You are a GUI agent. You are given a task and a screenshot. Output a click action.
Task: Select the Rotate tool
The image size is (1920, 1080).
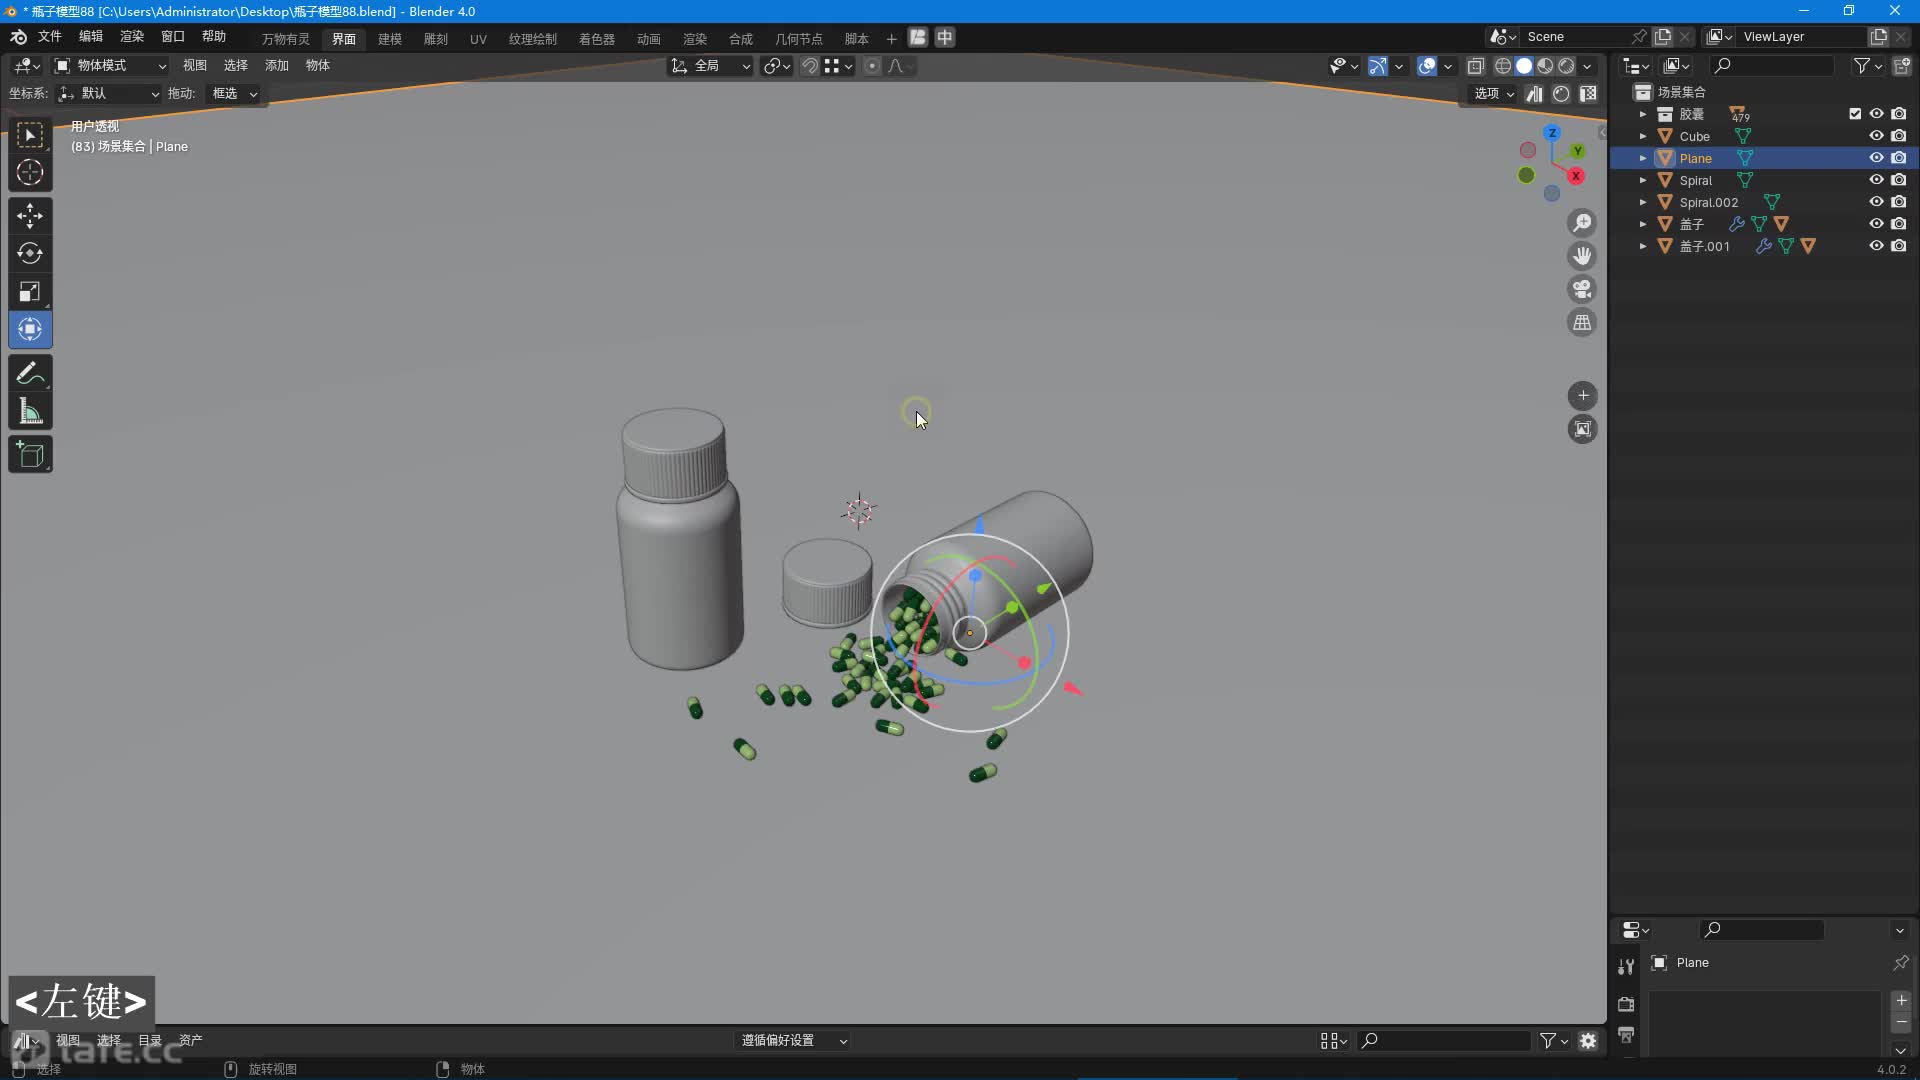click(x=30, y=253)
